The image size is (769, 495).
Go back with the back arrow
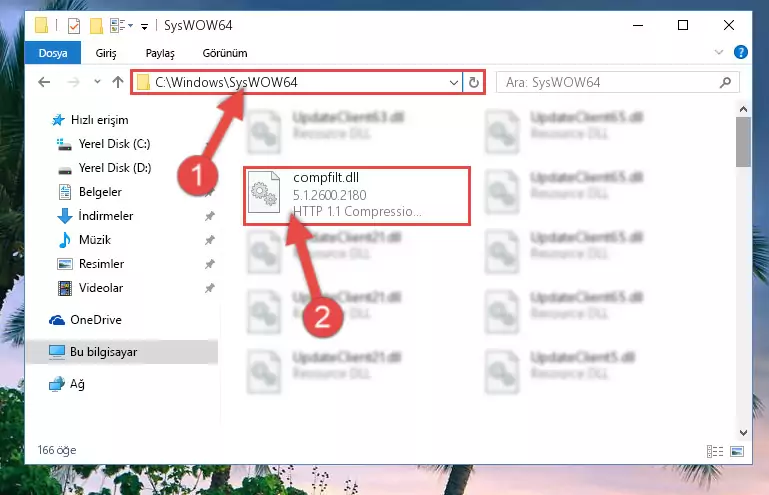coord(44,82)
